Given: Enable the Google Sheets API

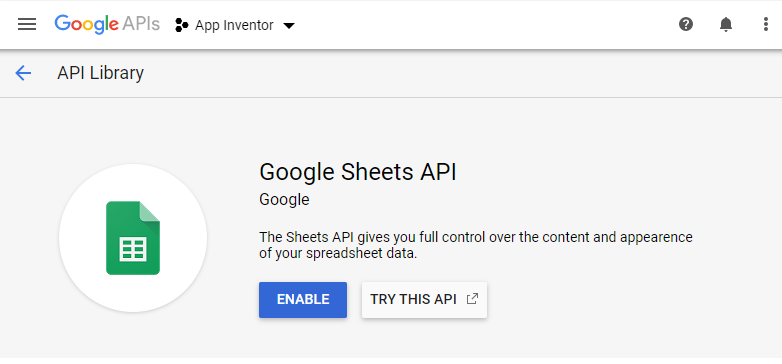Looking at the screenshot, I should tap(303, 300).
